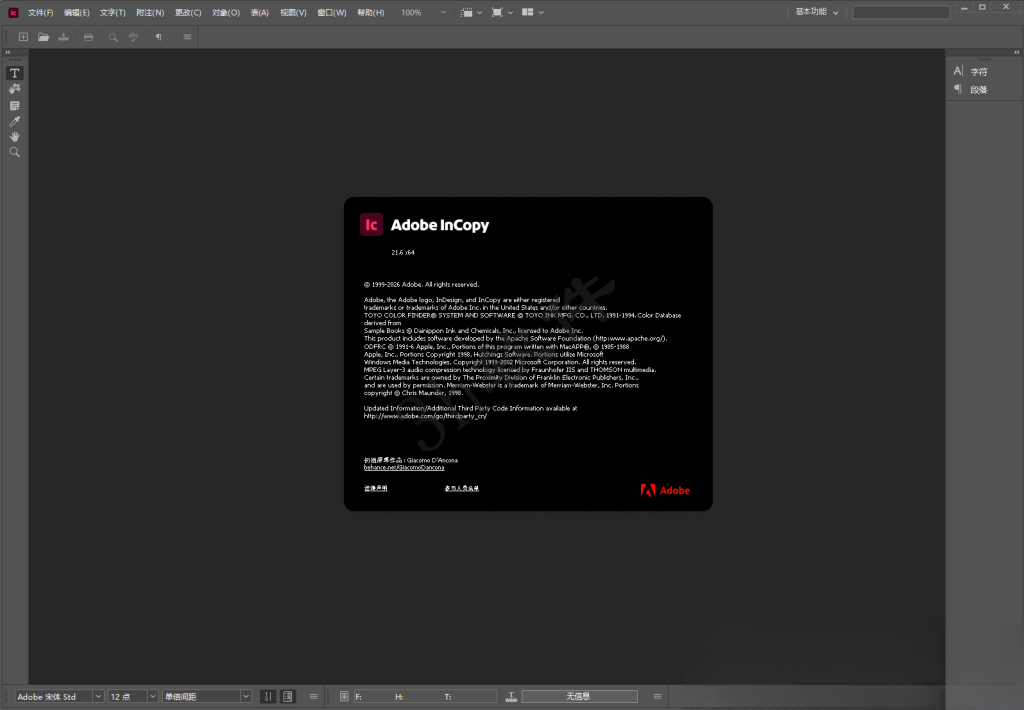Viewport: 1024px width, 710px height.
Task: Open the view options icon dropdown
Action: 472,12
